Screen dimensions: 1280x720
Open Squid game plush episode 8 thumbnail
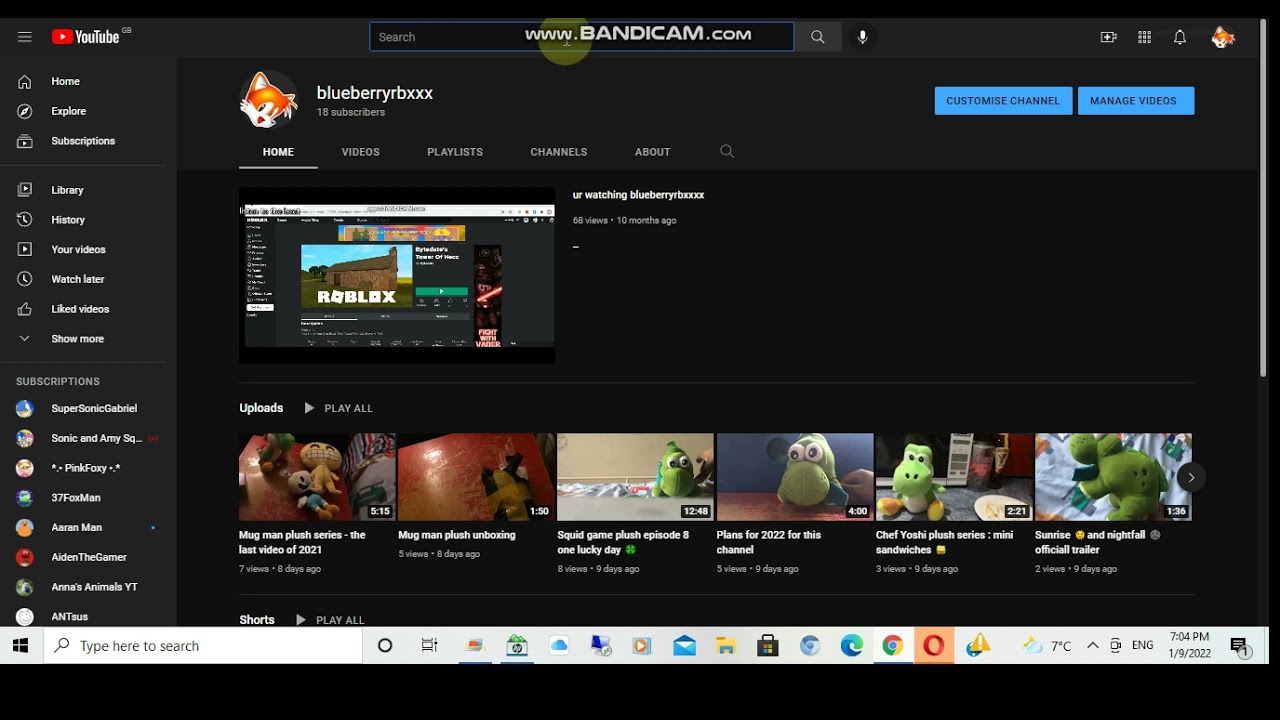(x=635, y=477)
